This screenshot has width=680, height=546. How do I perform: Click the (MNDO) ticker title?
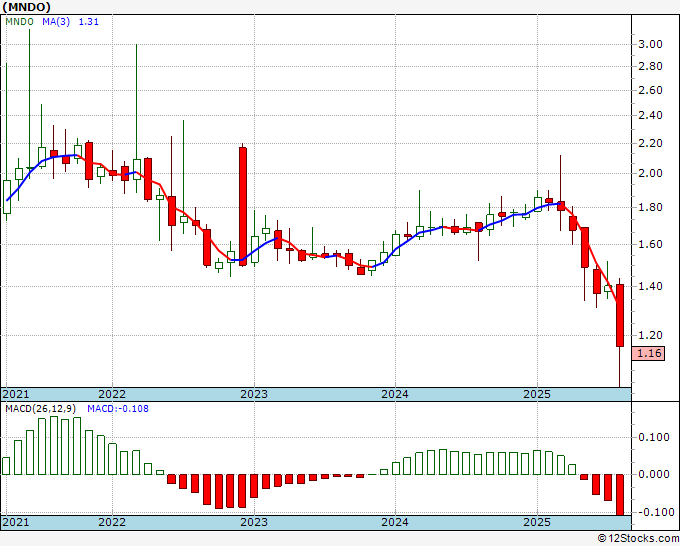[33, 9]
